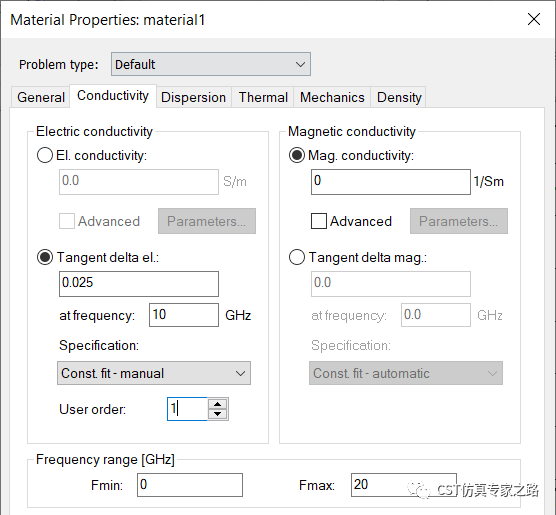Image resolution: width=556 pixels, height=515 pixels.
Task: Increase User order with up arrow
Action: coord(217,404)
